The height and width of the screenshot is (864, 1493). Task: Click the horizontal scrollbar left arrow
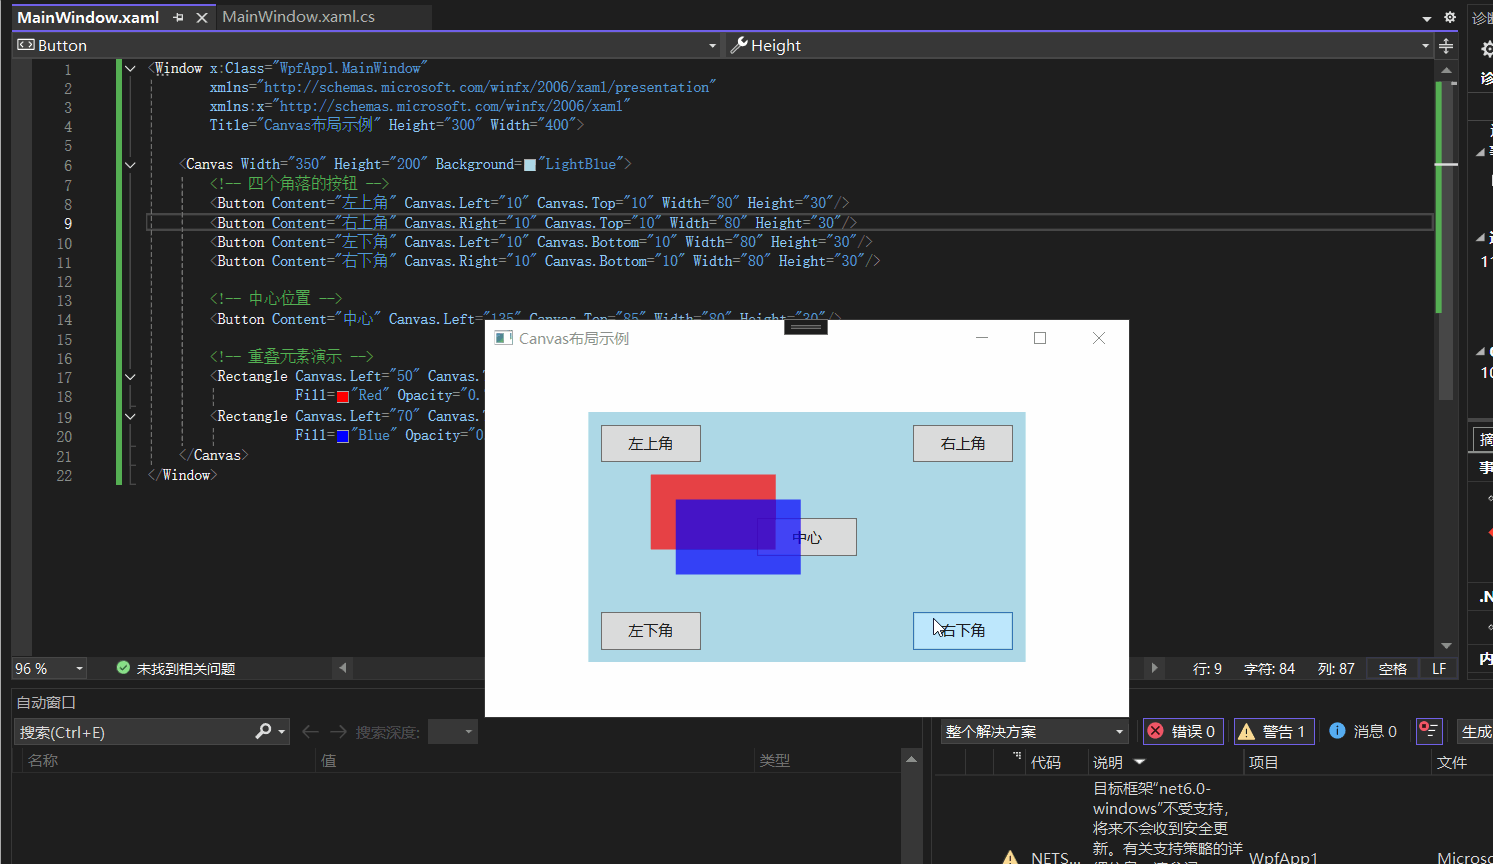pos(343,667)
